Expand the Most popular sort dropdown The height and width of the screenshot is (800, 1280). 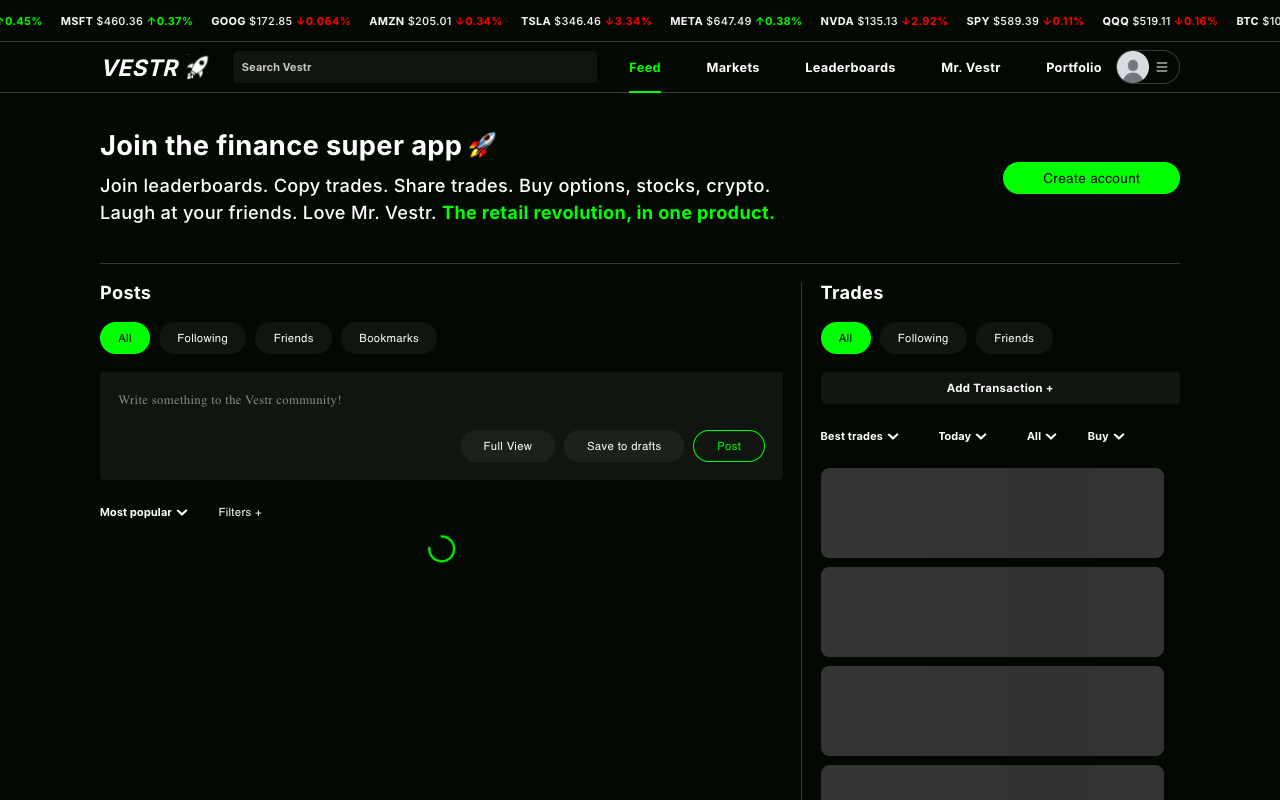pyautogui.click(x=144, y=512)
